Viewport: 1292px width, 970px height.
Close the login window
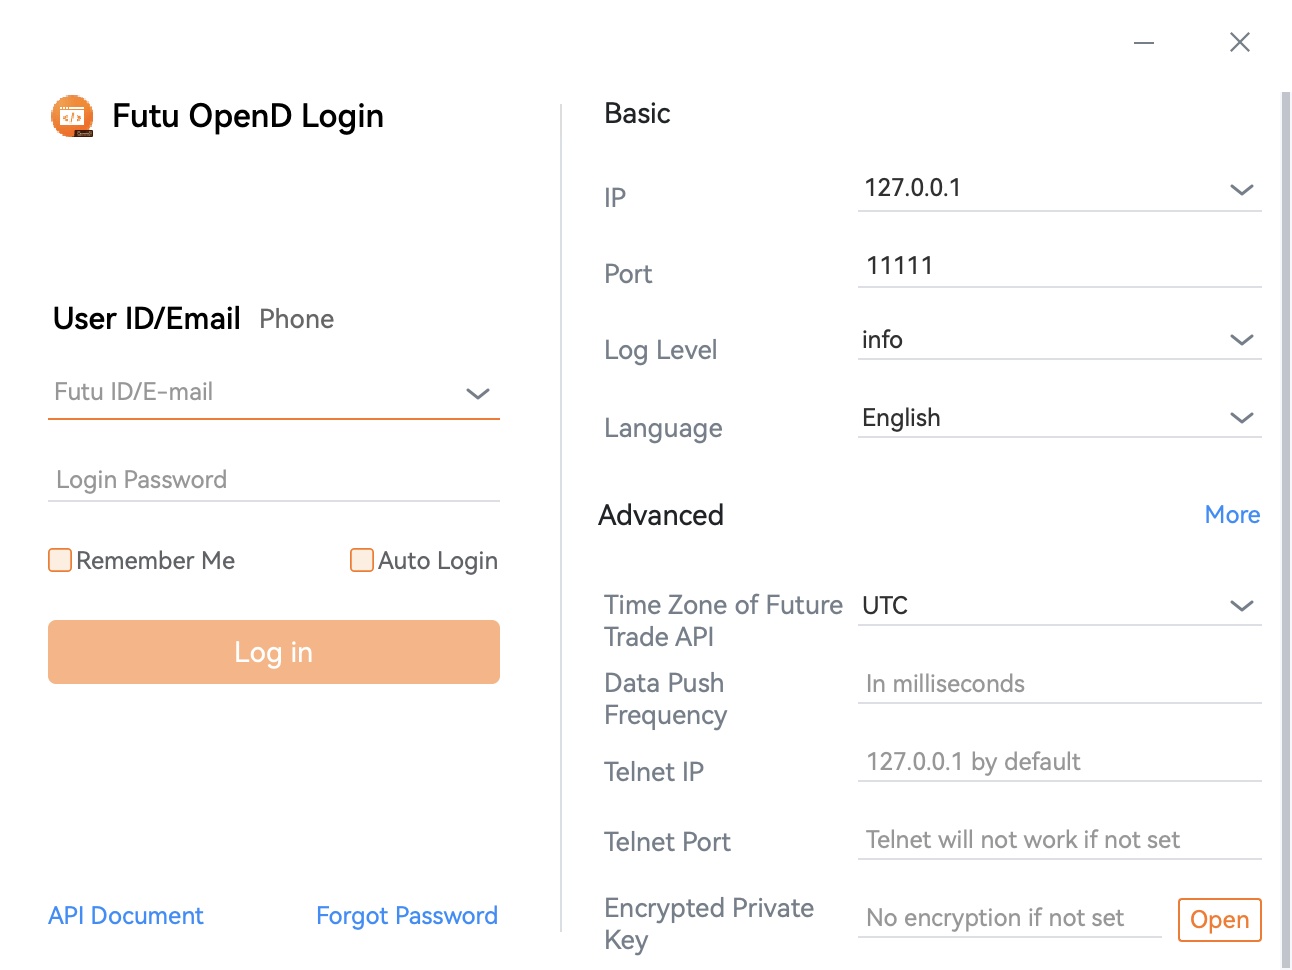point(1240,42)
